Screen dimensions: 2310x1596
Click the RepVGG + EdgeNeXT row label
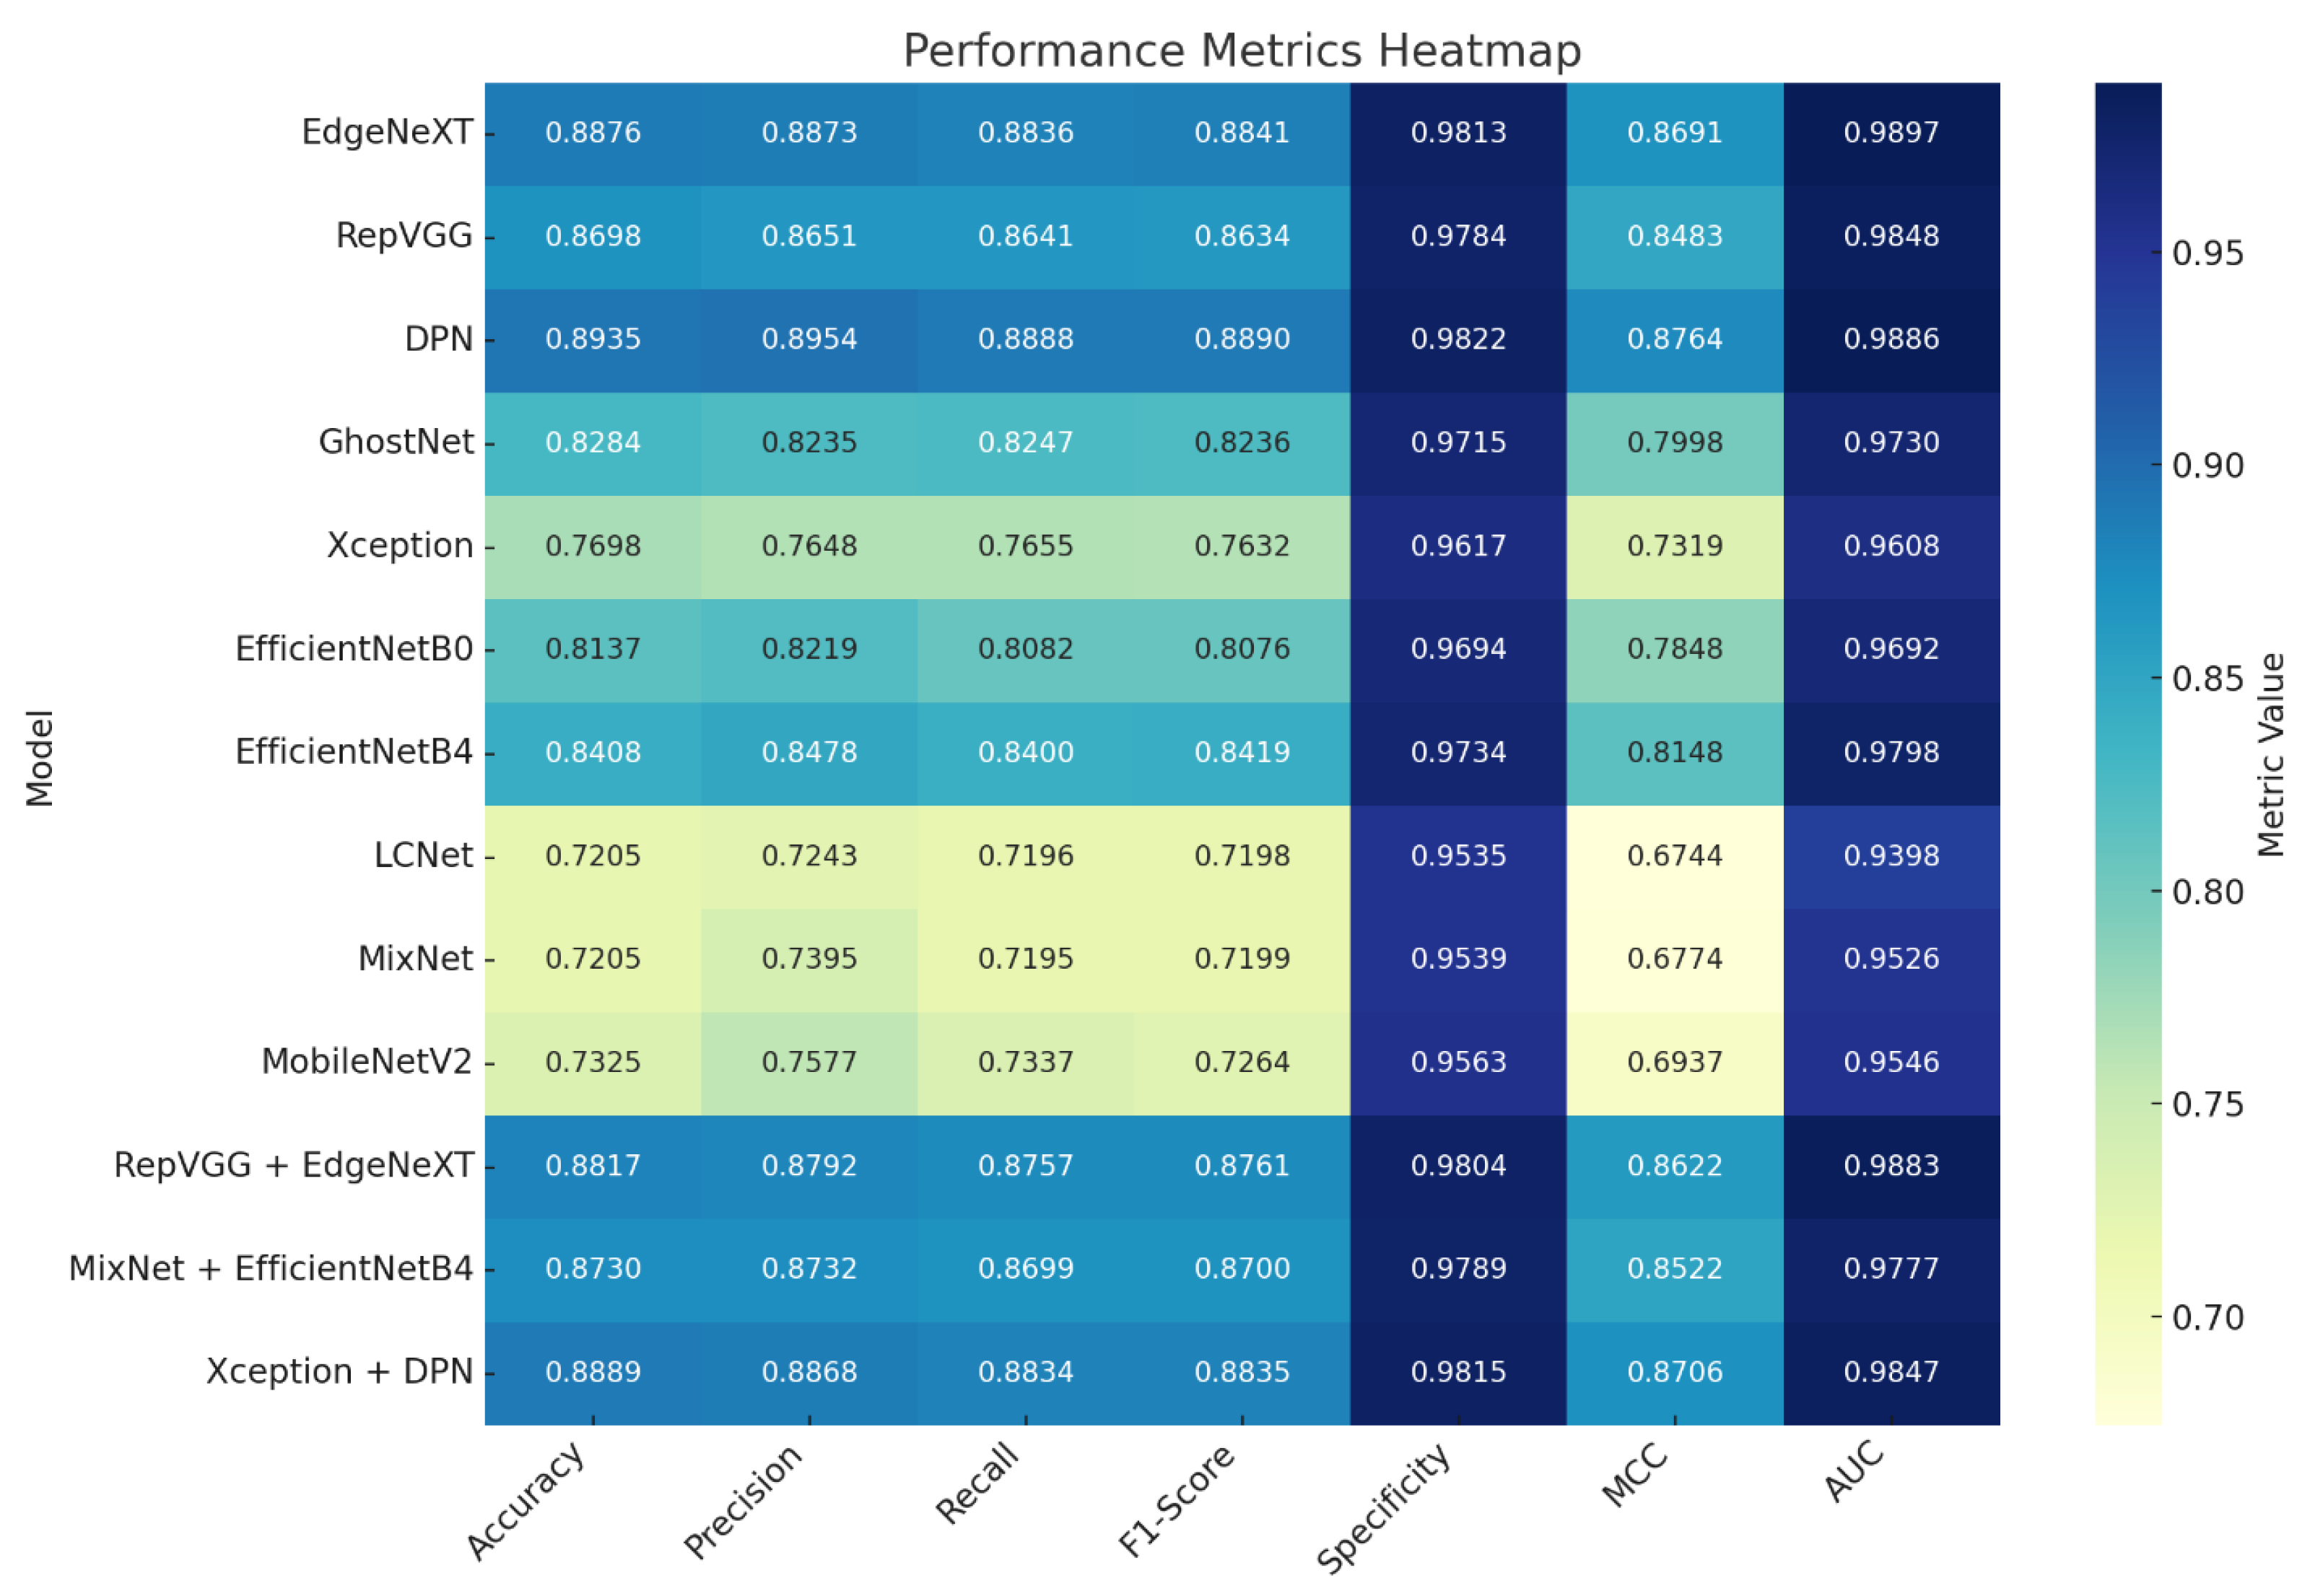click(293, 1166)
